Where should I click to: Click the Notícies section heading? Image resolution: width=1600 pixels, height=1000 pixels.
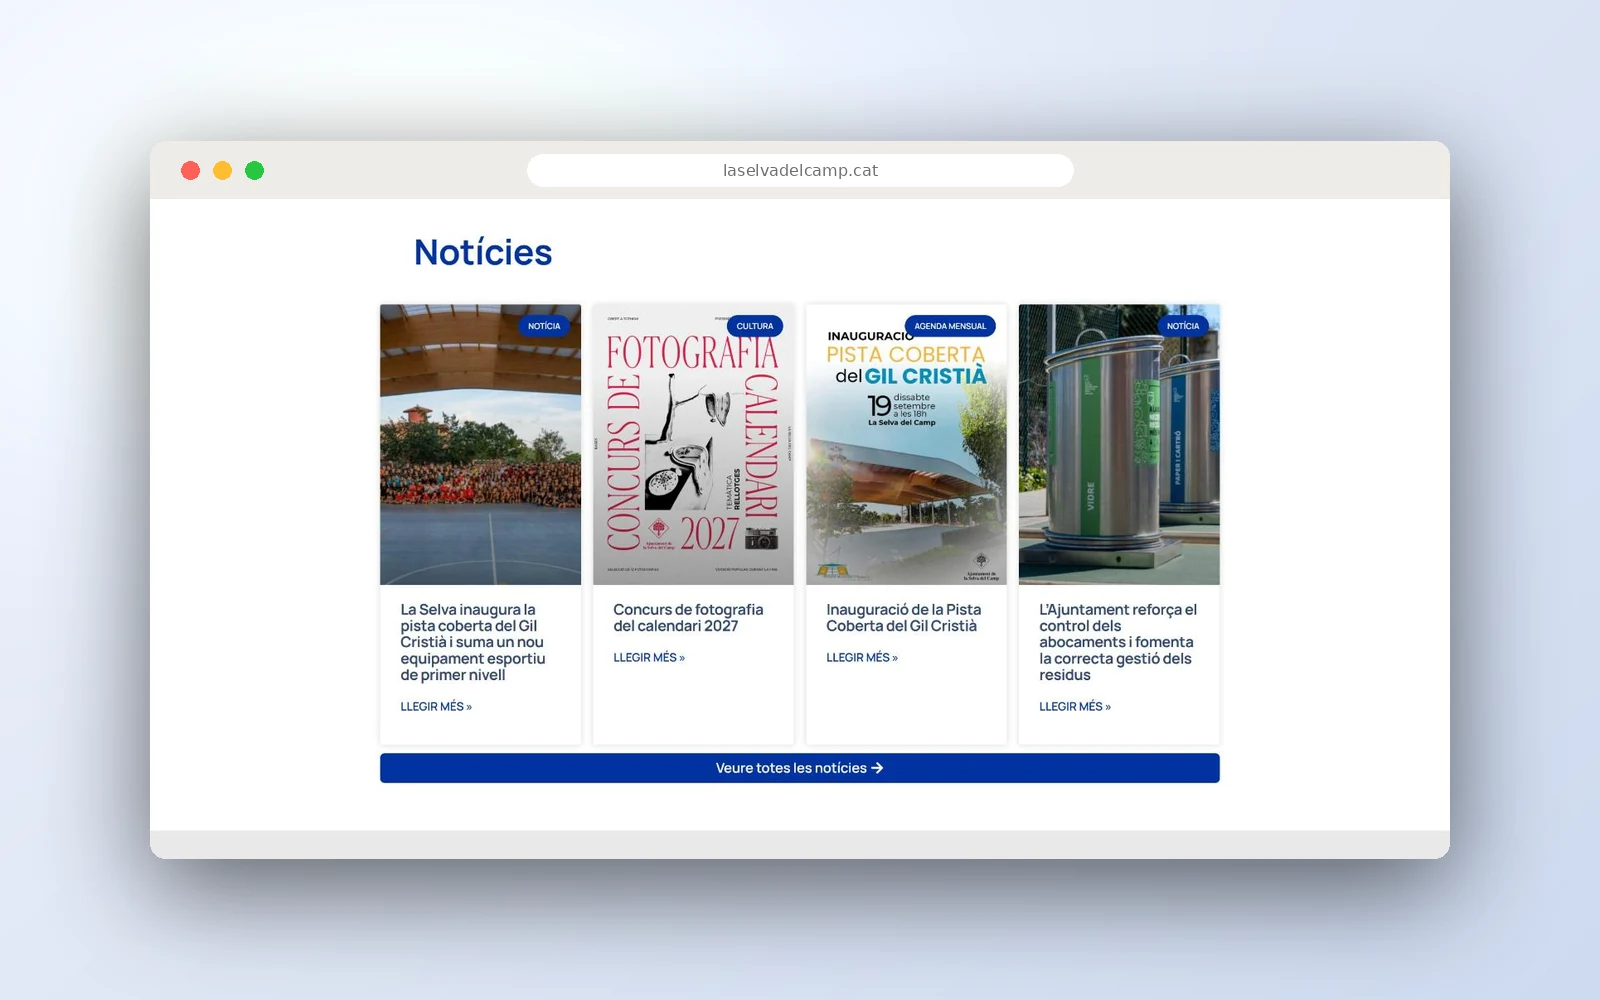pos(483,252)
